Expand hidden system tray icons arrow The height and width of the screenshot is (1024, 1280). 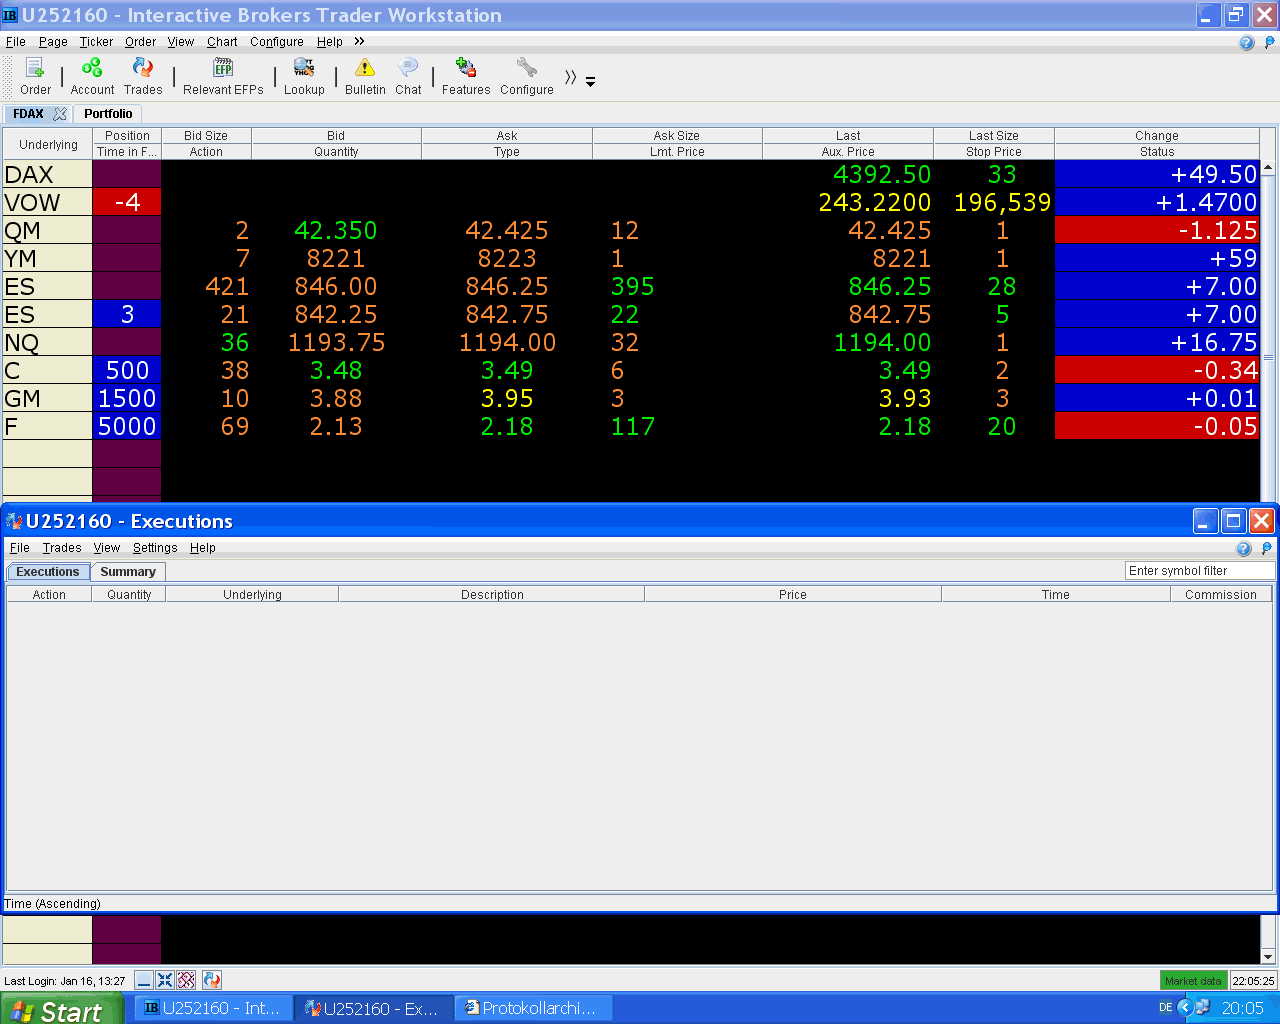point(1185,1008)
